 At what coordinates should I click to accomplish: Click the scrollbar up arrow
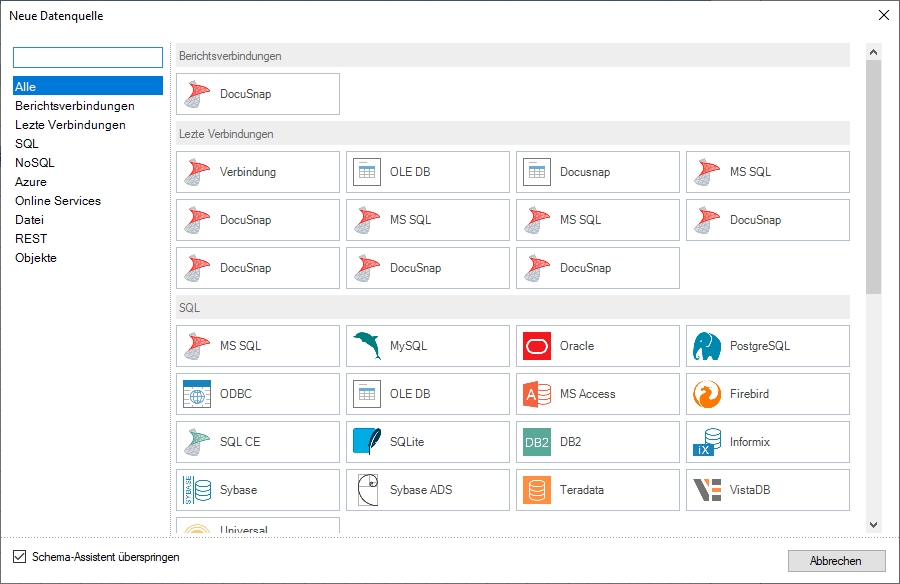pos(873,52)
